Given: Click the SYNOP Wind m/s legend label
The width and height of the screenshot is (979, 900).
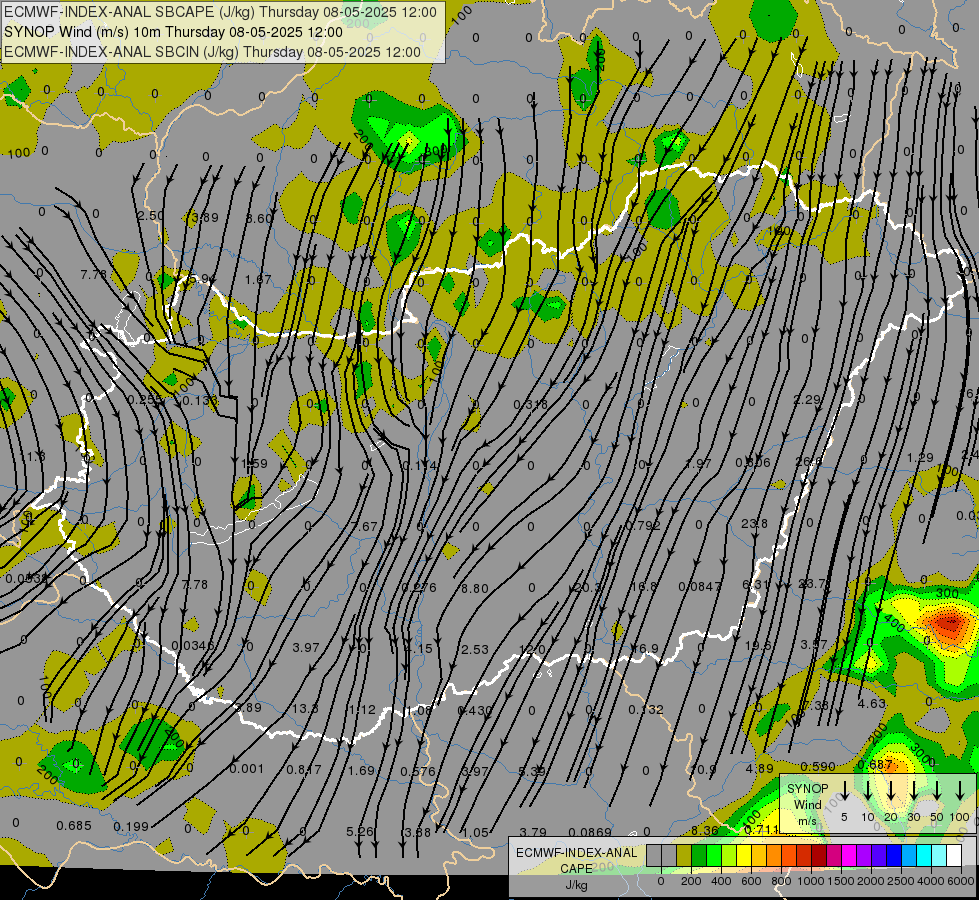Looking at the screenshot, I should click(807, 804).
